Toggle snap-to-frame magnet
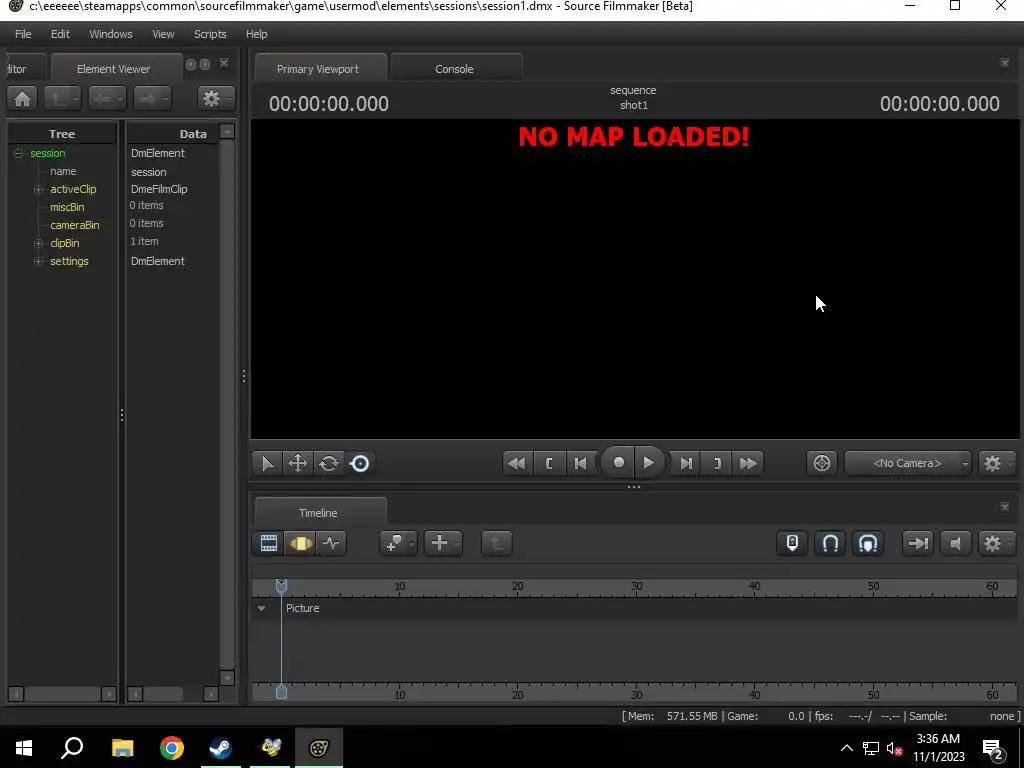 coord(868,543)
